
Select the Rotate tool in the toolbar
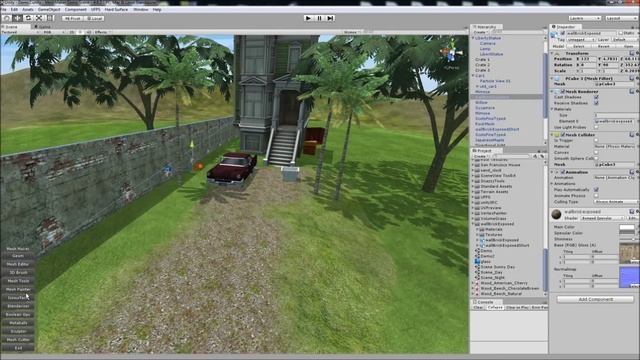[28, 18]
